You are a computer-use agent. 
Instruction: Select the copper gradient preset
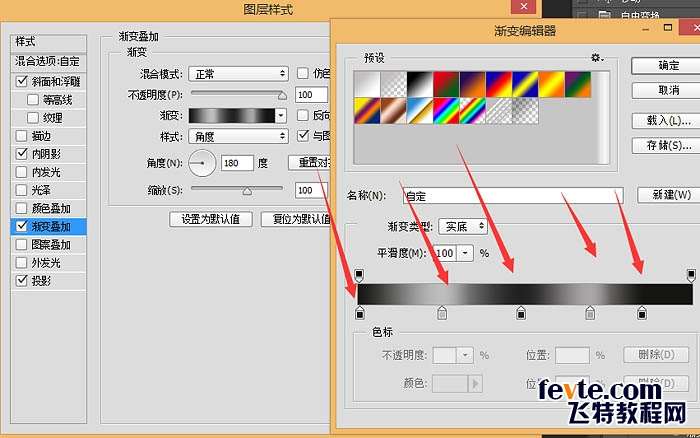(x=393, y=110)
